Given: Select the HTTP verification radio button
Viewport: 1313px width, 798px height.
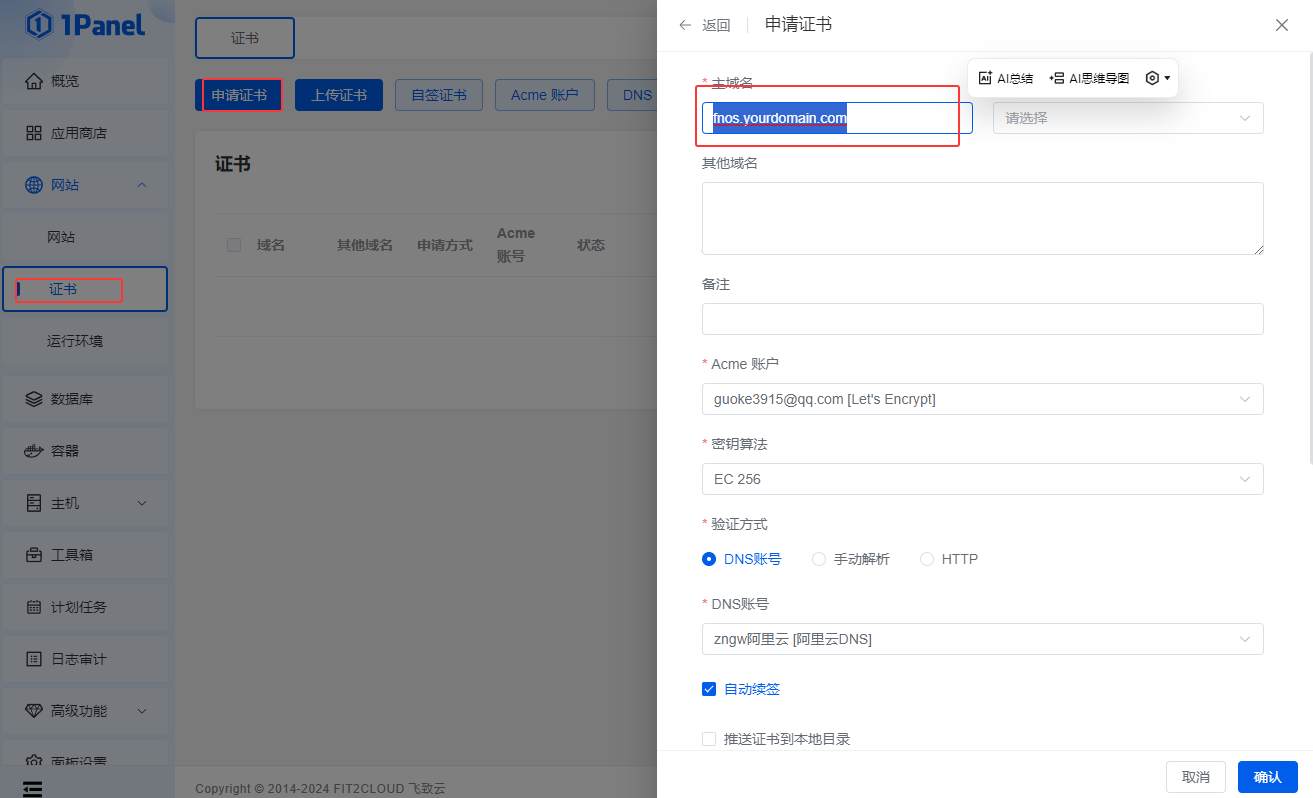Looking at the screenshot, I should [927, 559].
